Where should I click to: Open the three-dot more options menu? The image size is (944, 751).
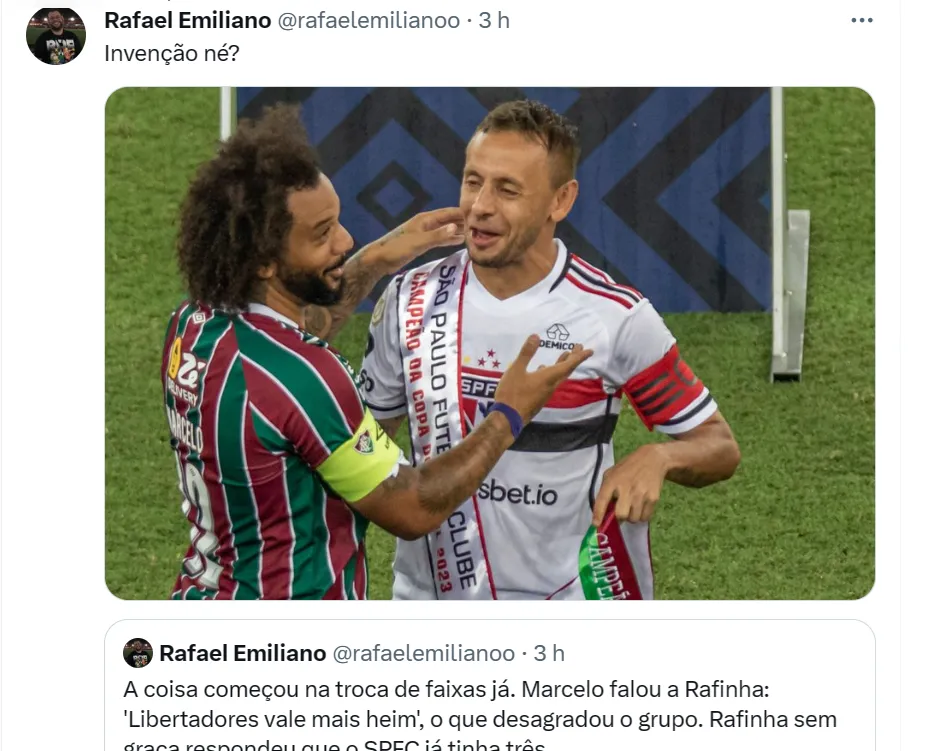pos(862,20)
